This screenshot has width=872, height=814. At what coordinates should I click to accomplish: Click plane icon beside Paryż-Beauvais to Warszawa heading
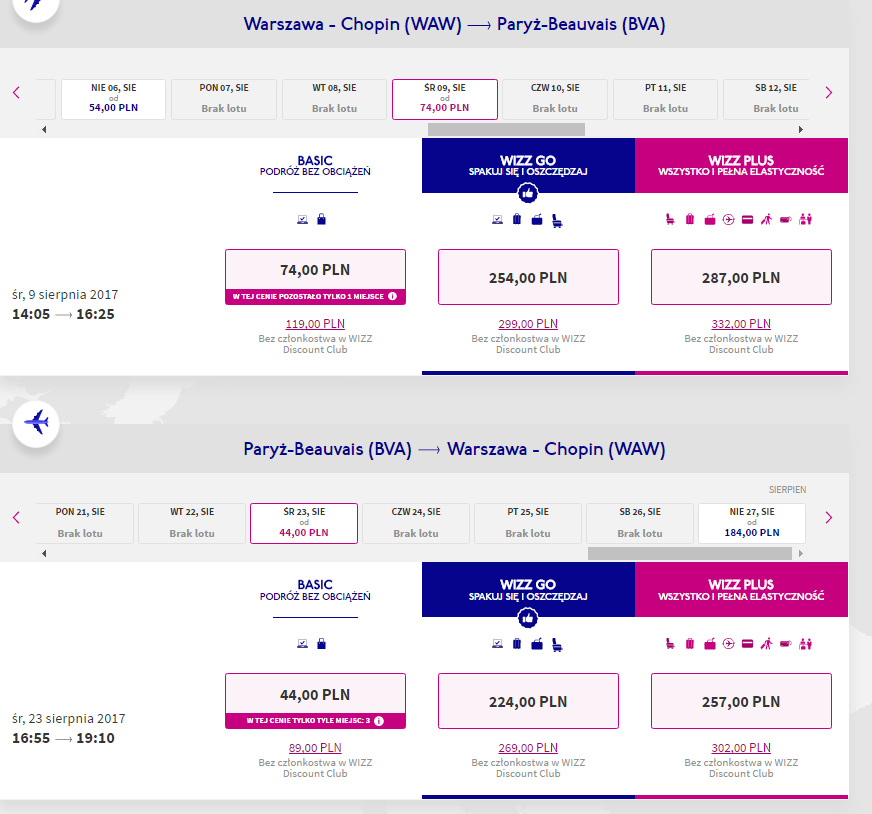[x=36, y=423]
